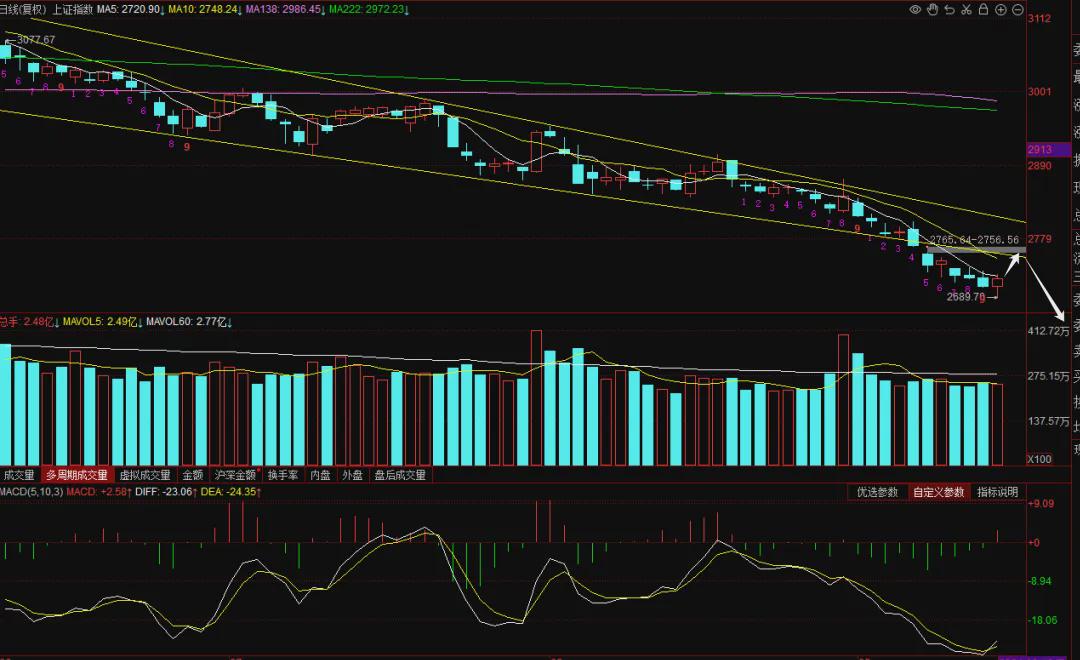This screenshot has height=660, width=1080.
Task: Click the MAVOL60: 2.77亿 volume label
Action: tap(189, 322)
